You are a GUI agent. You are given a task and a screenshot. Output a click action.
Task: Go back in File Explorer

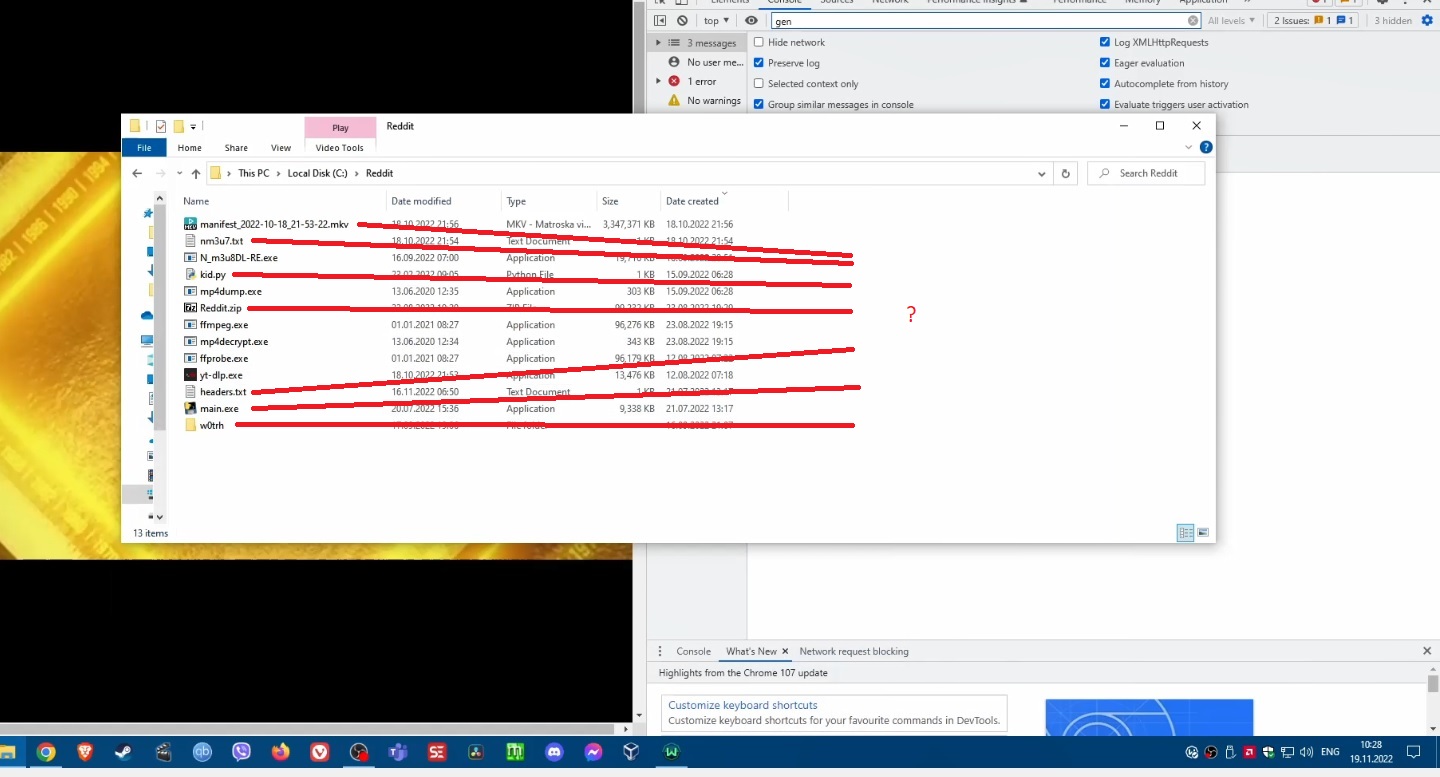pos(138,173)
